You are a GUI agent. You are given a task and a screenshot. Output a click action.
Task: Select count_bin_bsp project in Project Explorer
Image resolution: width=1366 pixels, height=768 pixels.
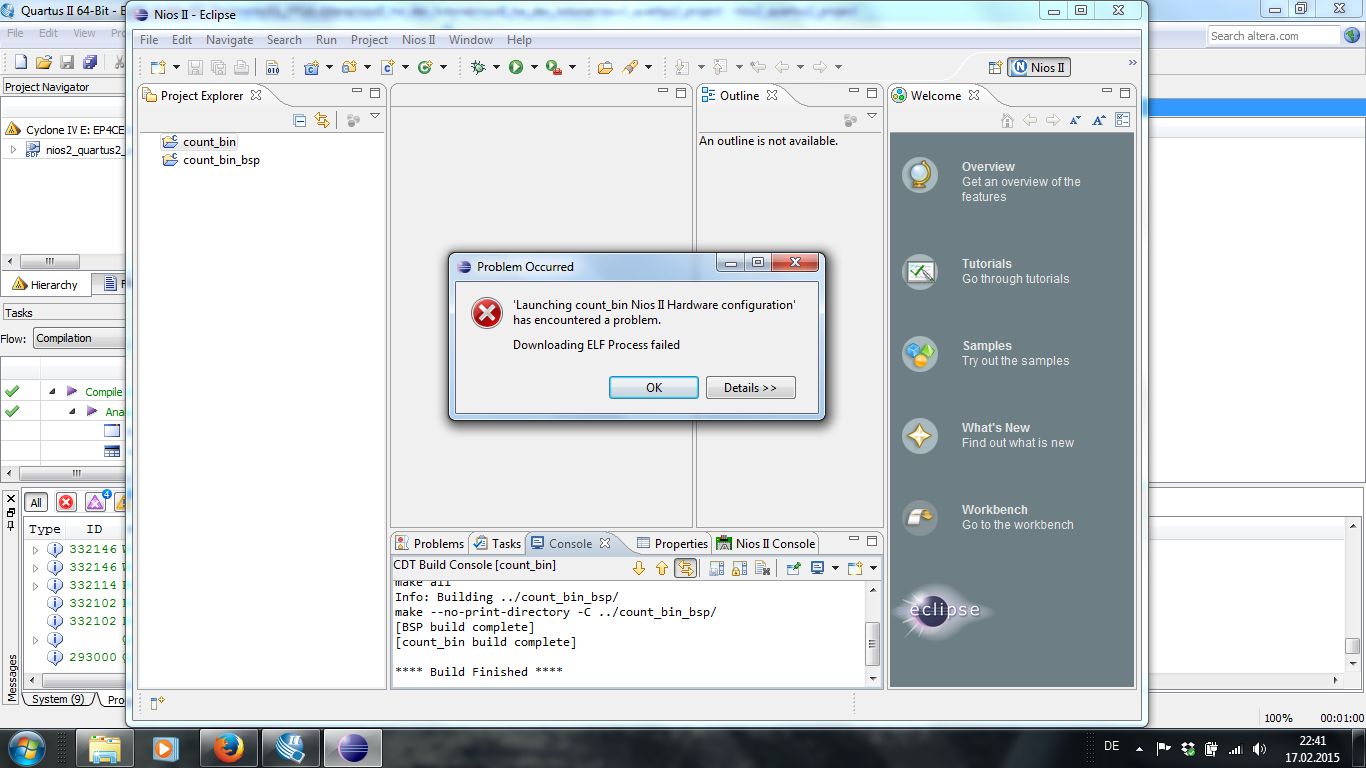[221, 160]
